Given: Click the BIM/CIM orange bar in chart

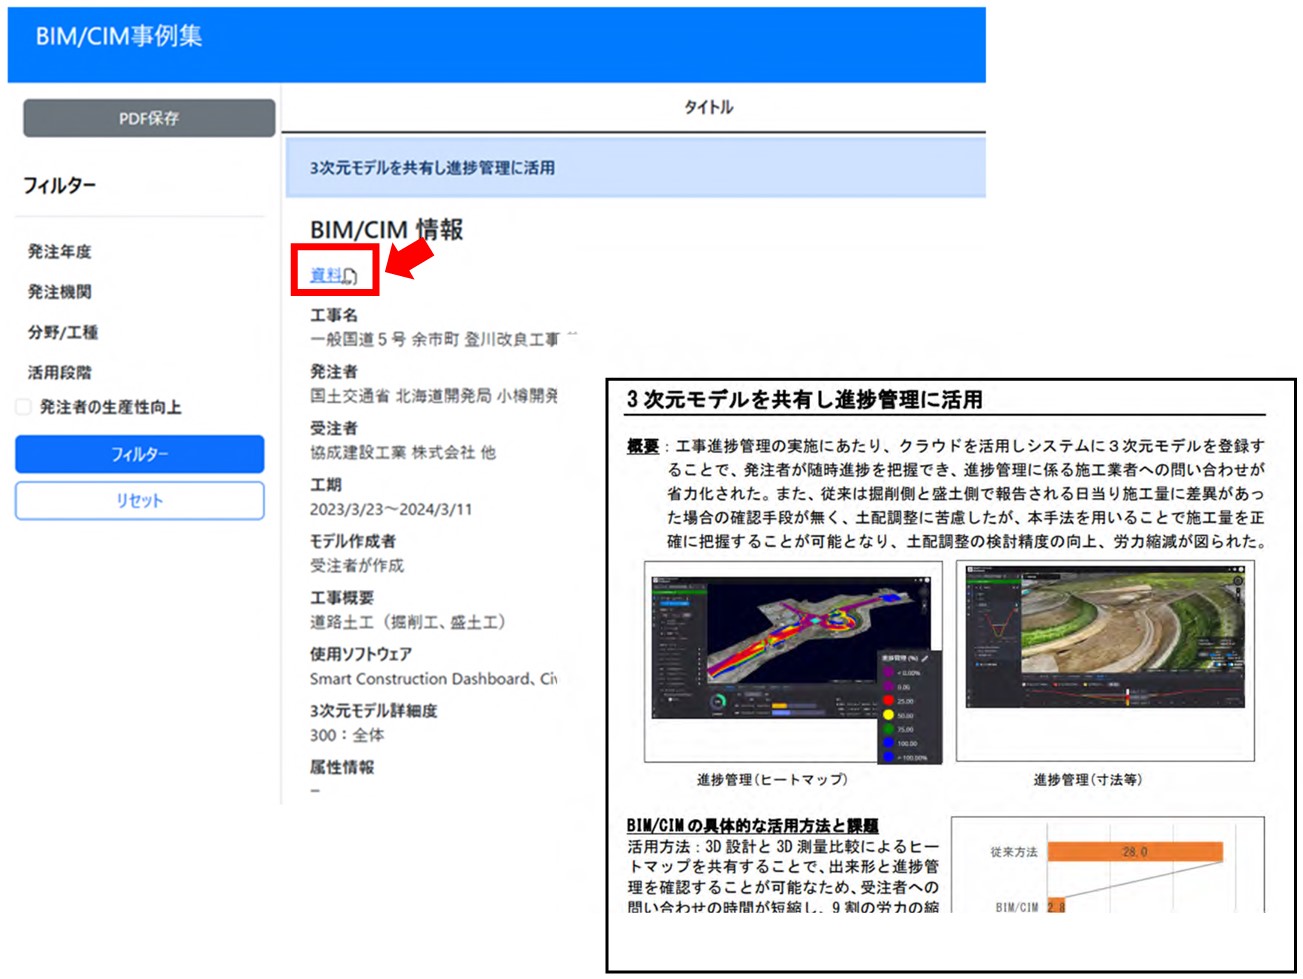Looking at the screenshot, I should click(x=1056, y=906).
